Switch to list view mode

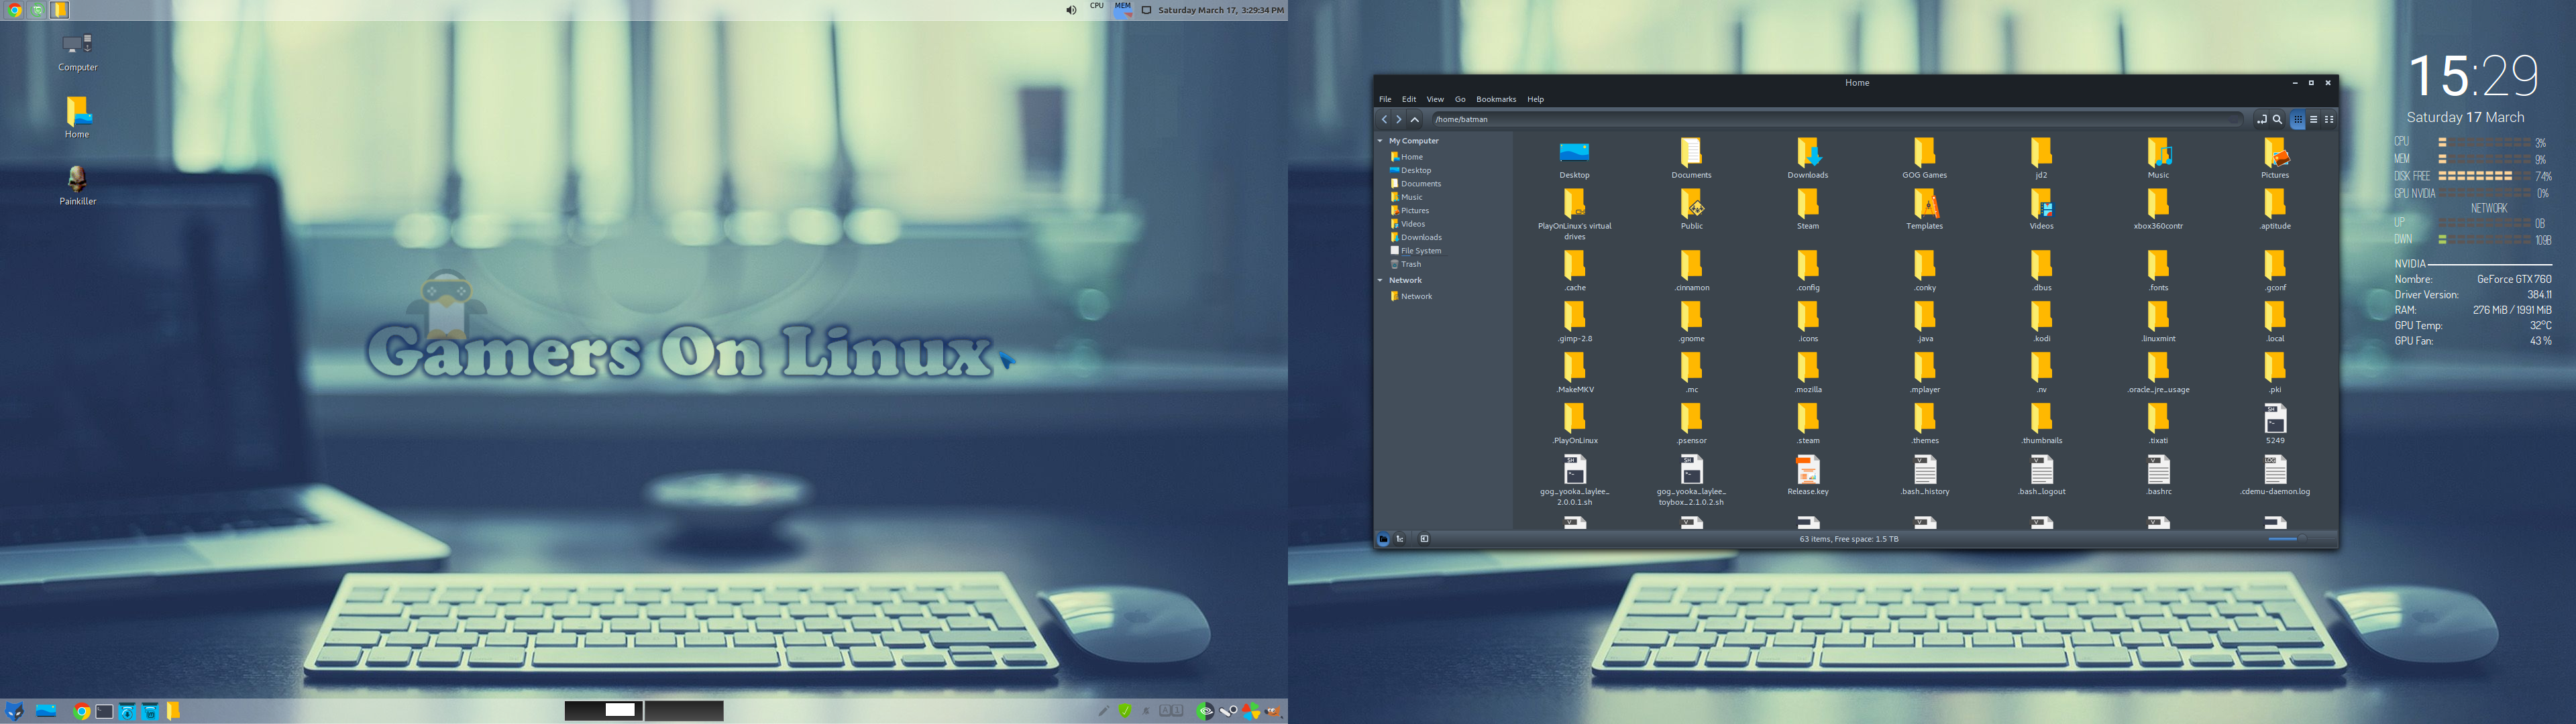(x=2313, y=119)
